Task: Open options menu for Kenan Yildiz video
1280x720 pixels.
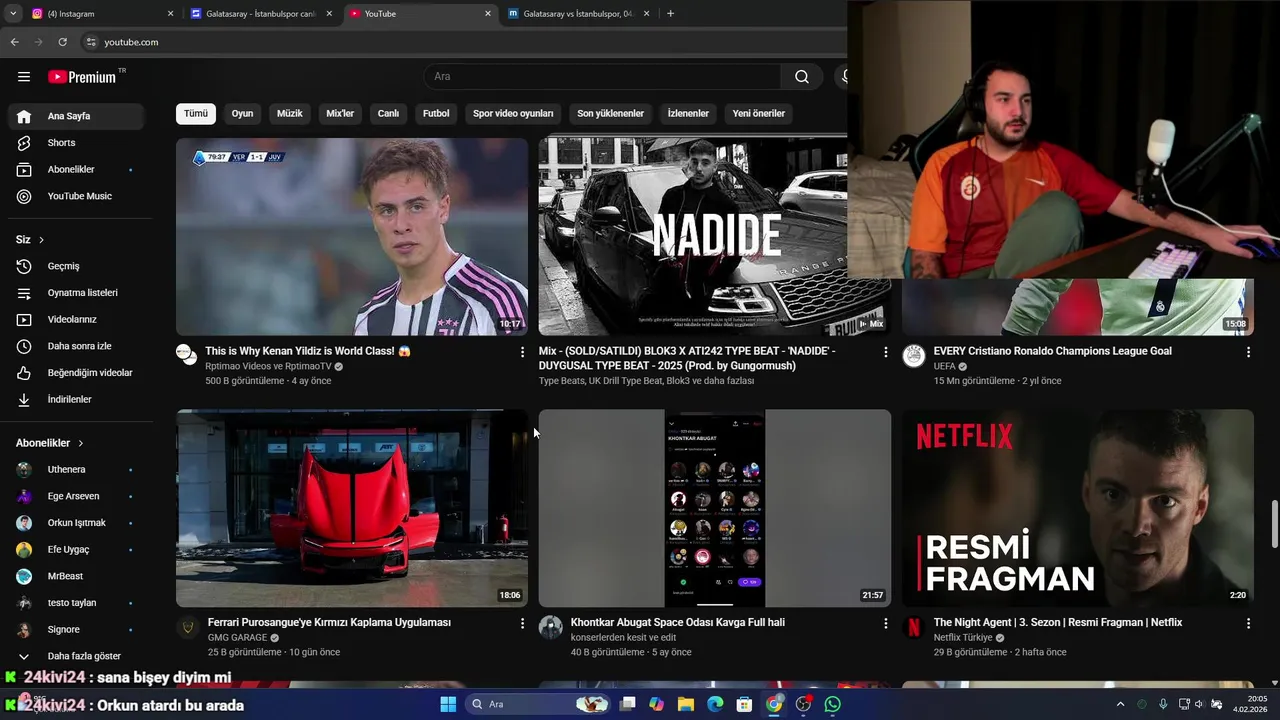Action: pyautogui.click(x=522, y=352)
